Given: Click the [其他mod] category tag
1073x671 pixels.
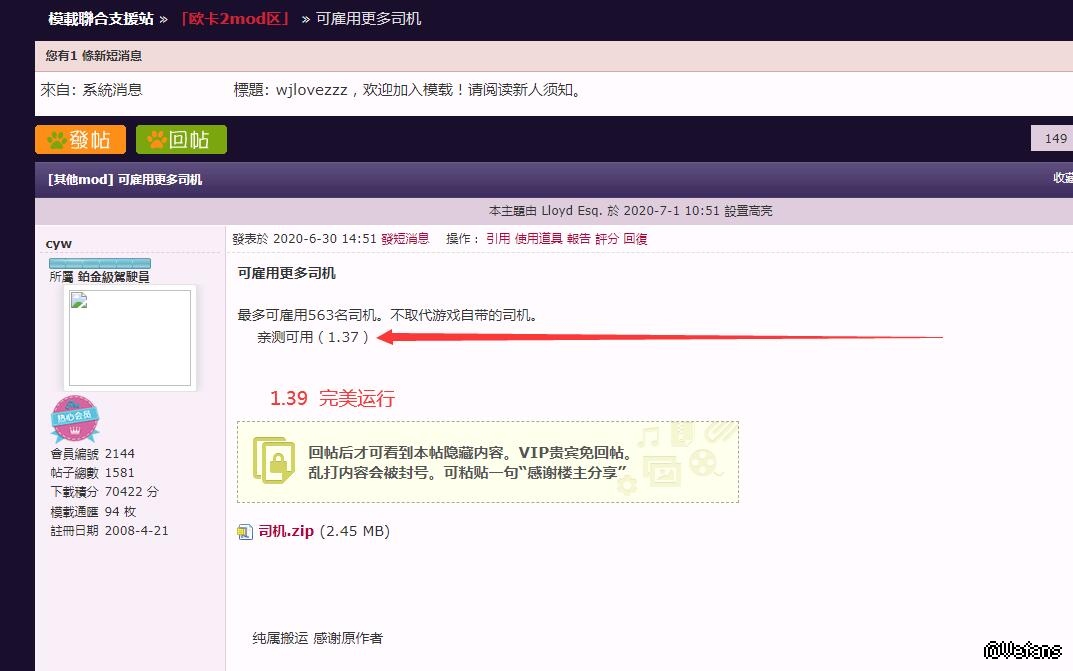Looking at the screenshot, I should [81, 179].
